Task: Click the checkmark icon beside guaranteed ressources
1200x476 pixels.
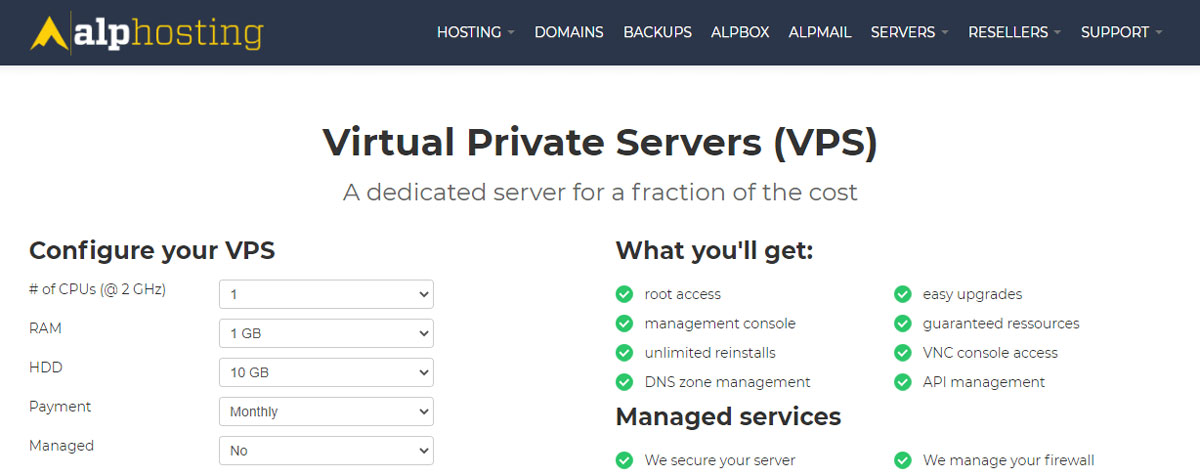Action: tap(903, 323)
